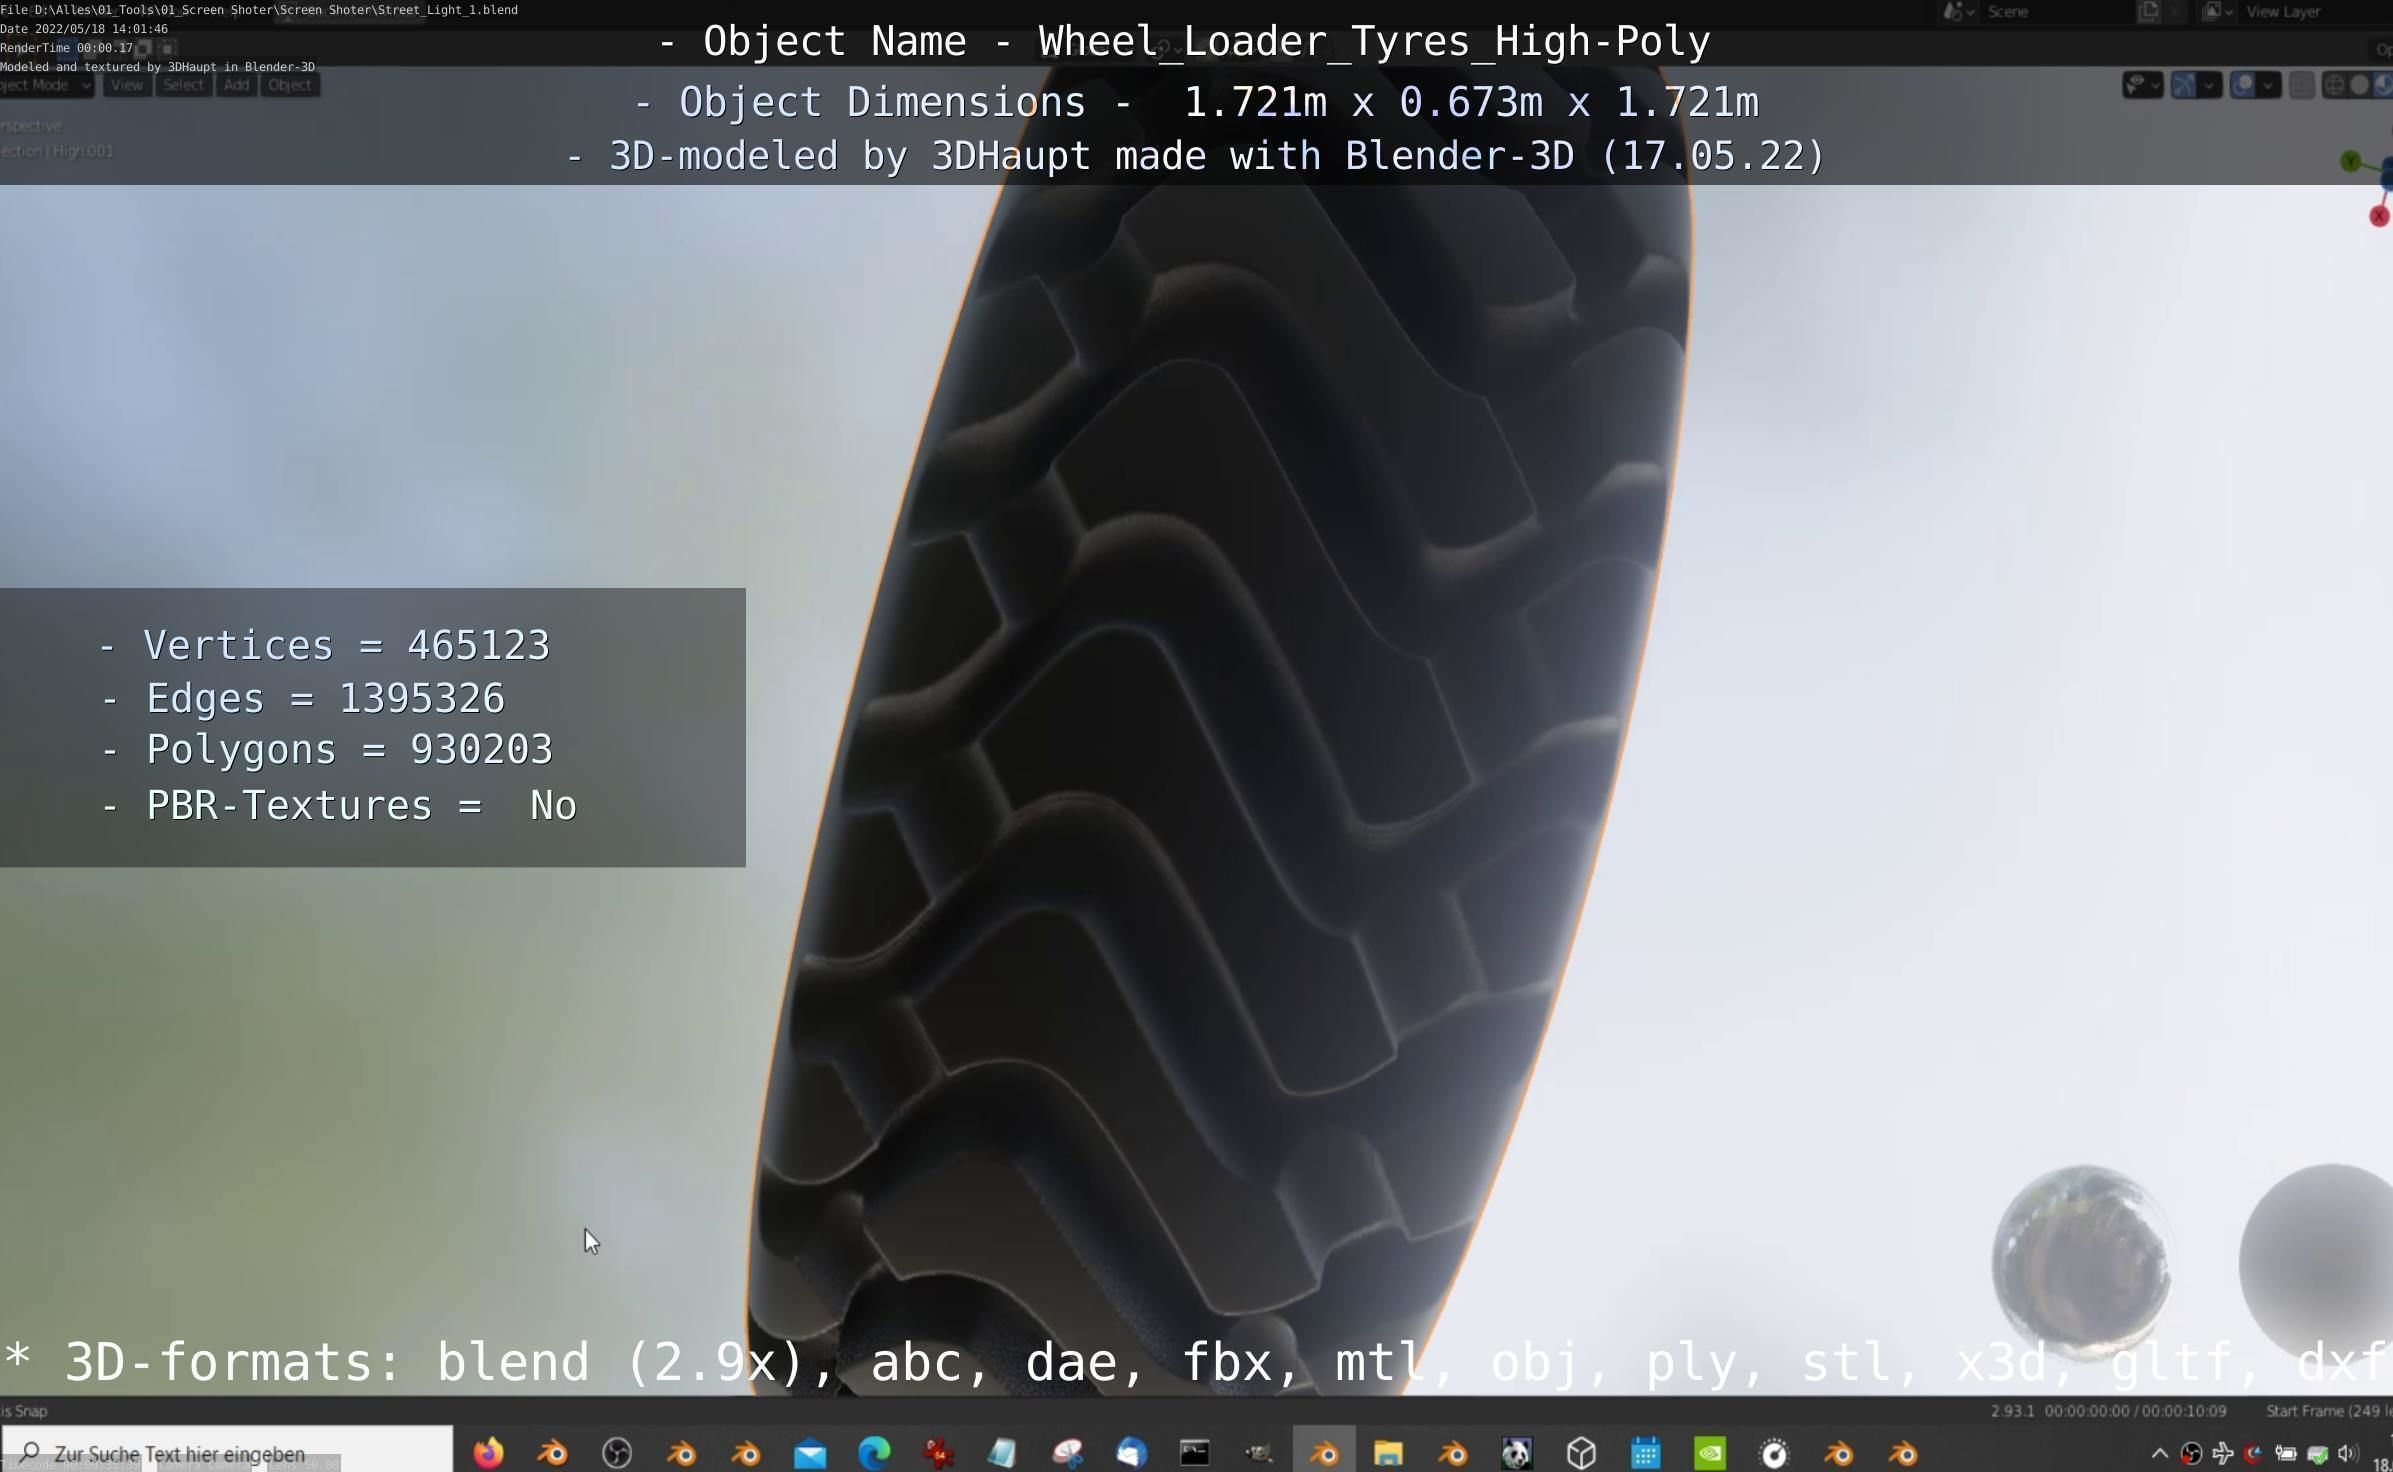Open the View menu in viewport header
The height and width of the screenshot is (1472, 2393).
click(x=127, y=86)
